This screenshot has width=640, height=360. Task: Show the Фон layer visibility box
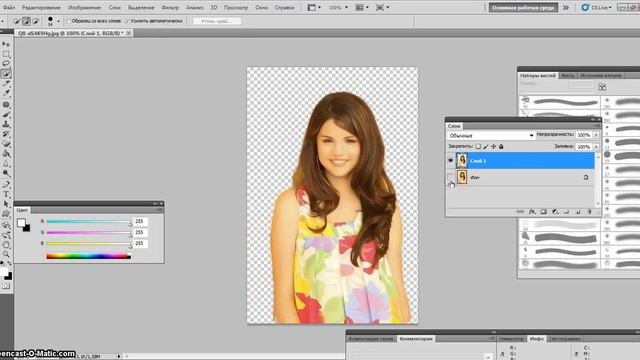tap(451, 178)
